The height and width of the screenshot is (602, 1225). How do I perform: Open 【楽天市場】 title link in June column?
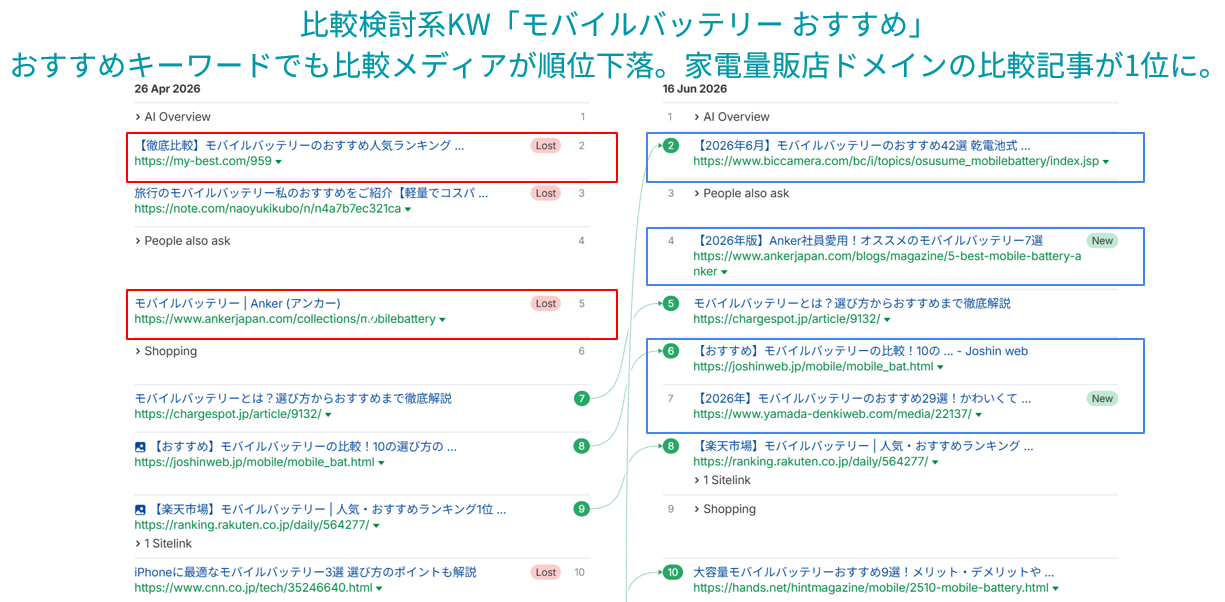pyautogui.click(x=863, y=446)
